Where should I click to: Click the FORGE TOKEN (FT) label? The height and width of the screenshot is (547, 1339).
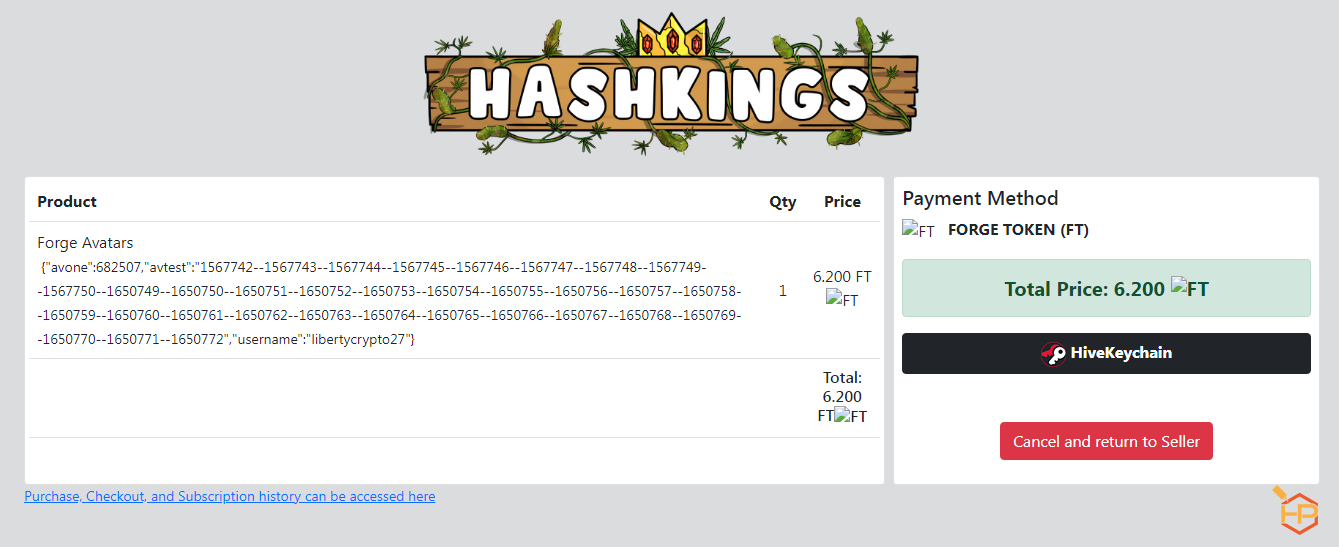tap(1018, 230)
